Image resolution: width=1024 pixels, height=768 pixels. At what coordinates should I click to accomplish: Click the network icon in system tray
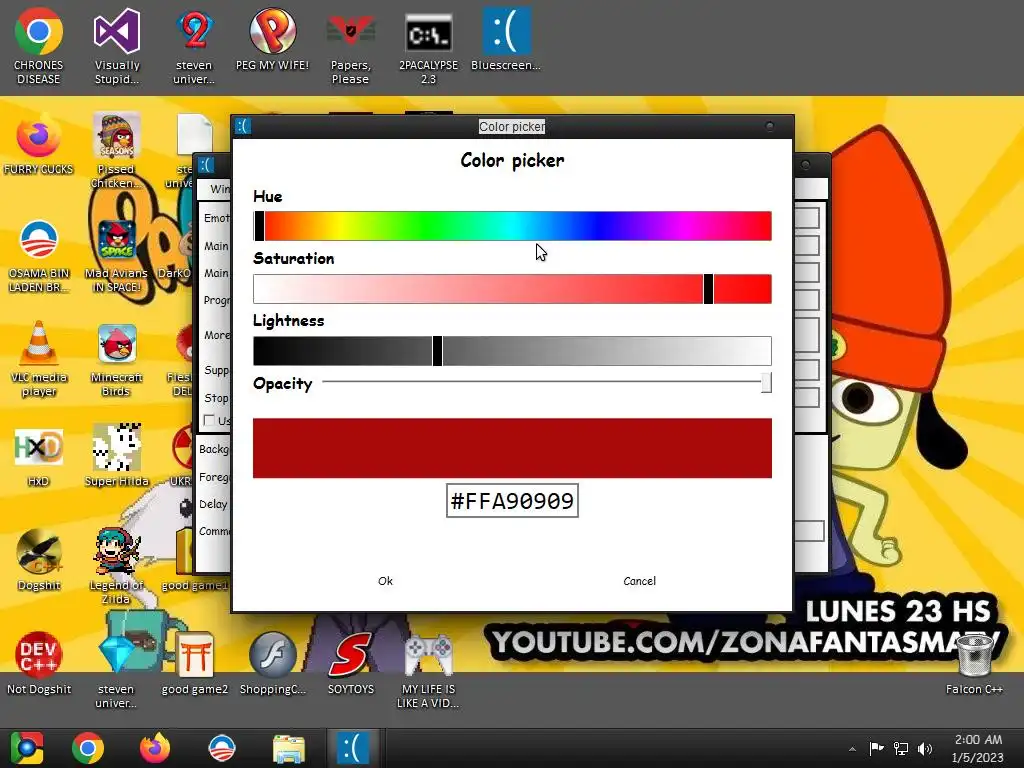click(901, 748)
